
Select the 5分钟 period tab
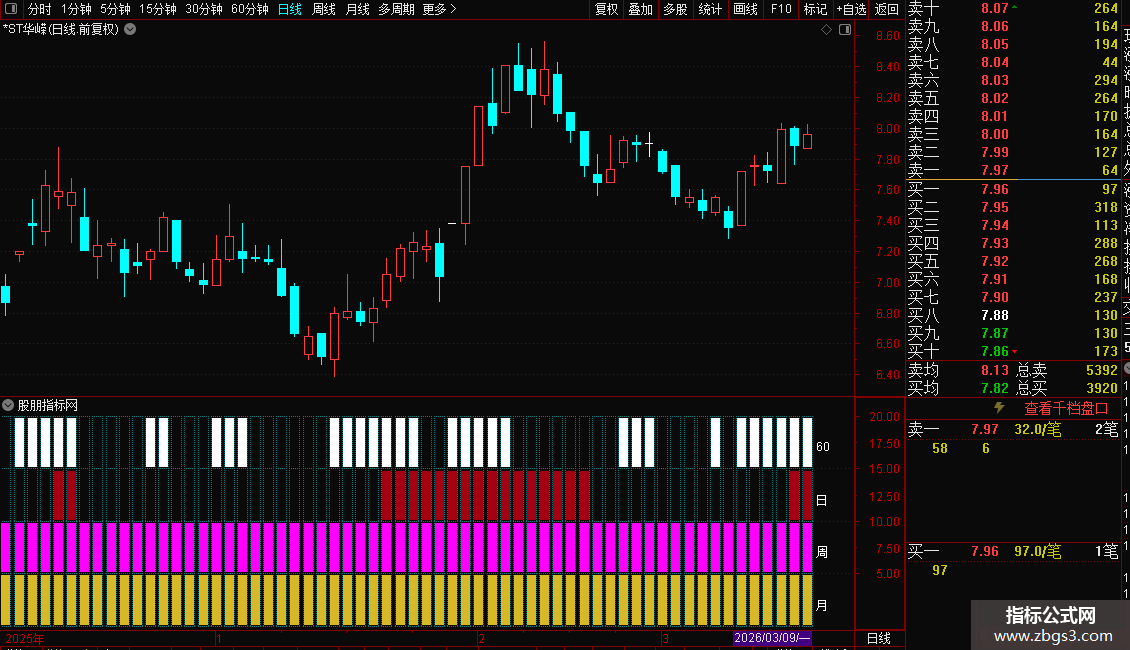click(115, 9)
